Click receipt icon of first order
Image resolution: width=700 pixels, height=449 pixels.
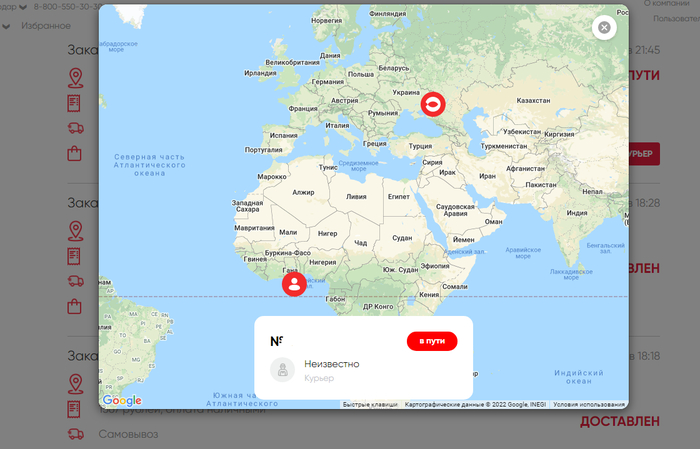(x=74, y=104)
